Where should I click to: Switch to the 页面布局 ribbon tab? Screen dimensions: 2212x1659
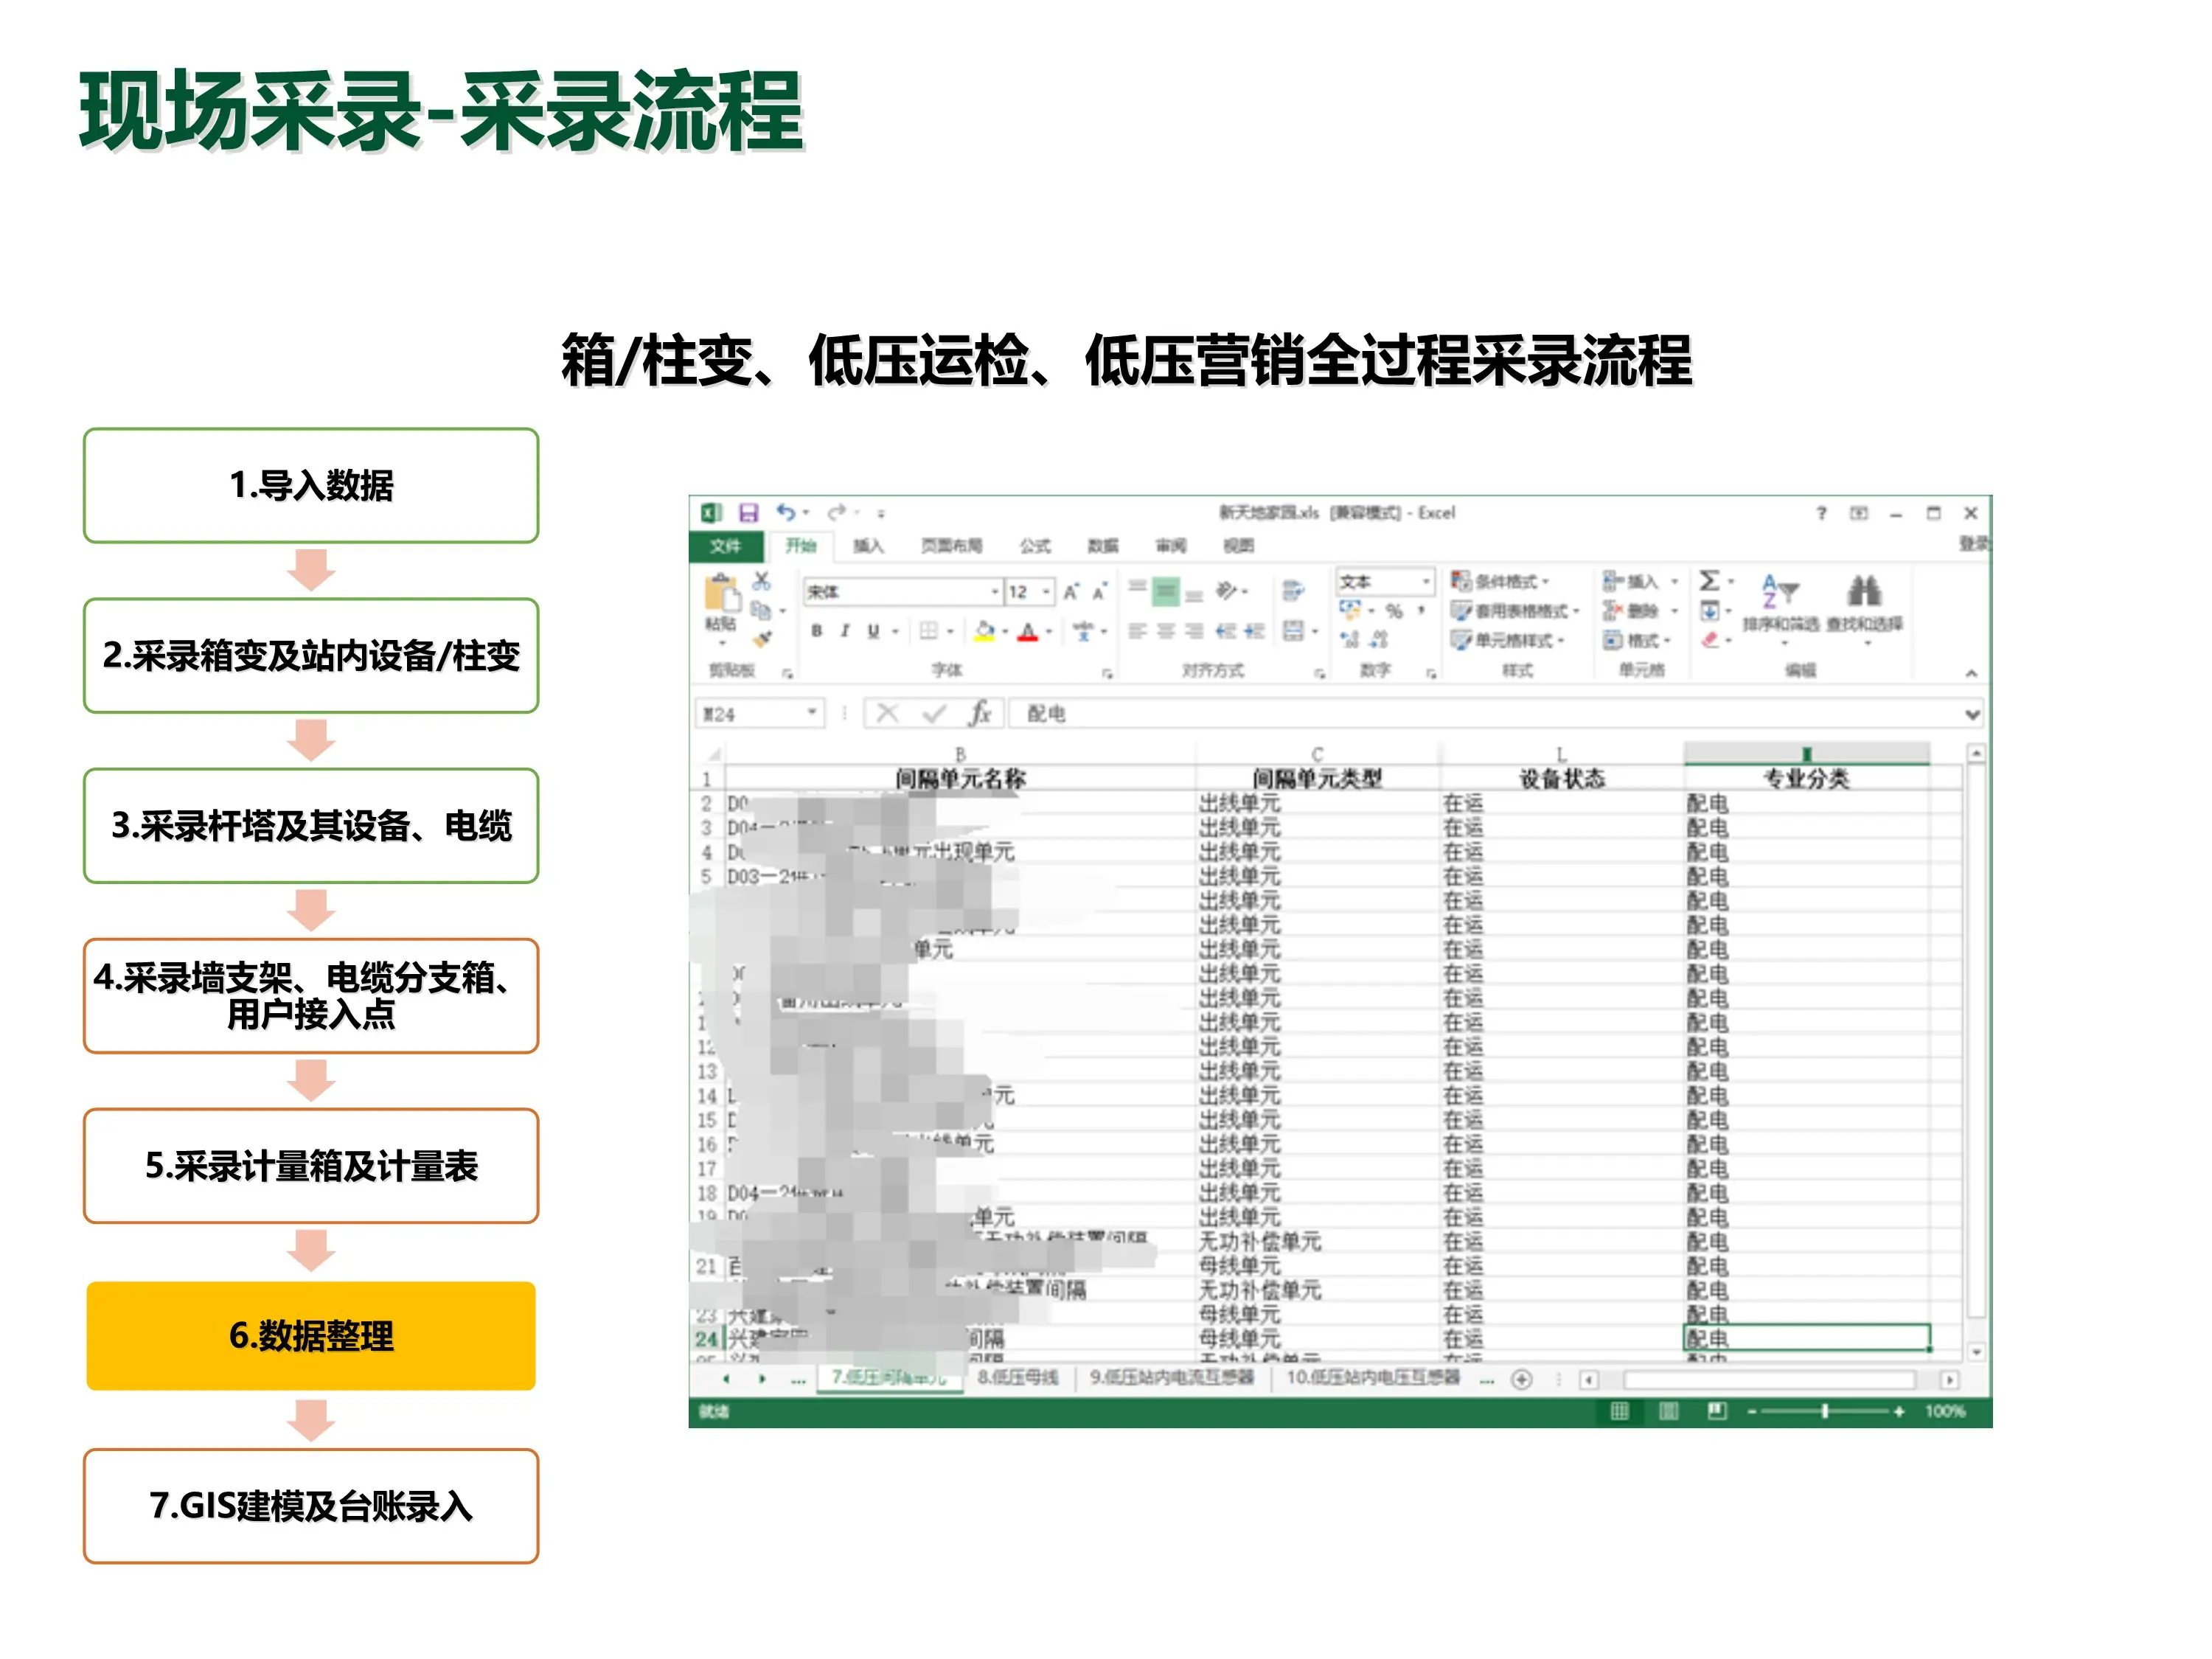[951, 546]
